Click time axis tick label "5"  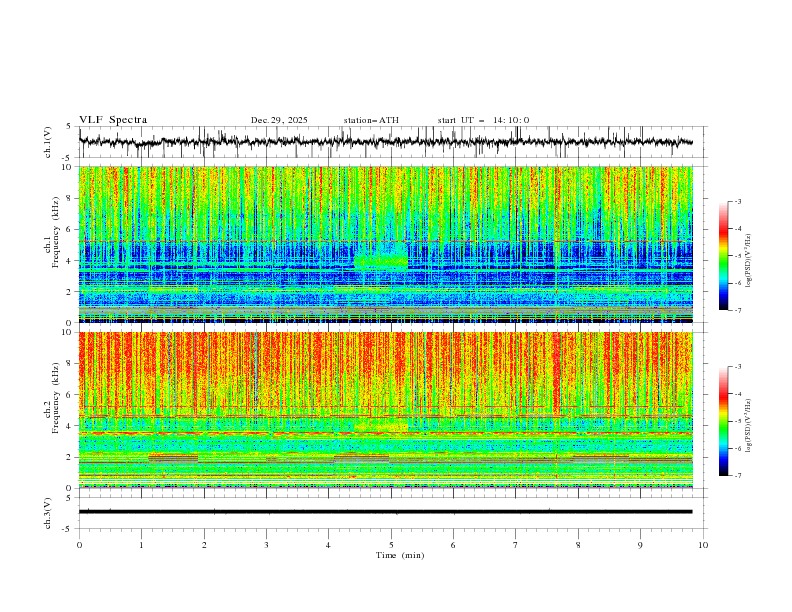(391, 545)
